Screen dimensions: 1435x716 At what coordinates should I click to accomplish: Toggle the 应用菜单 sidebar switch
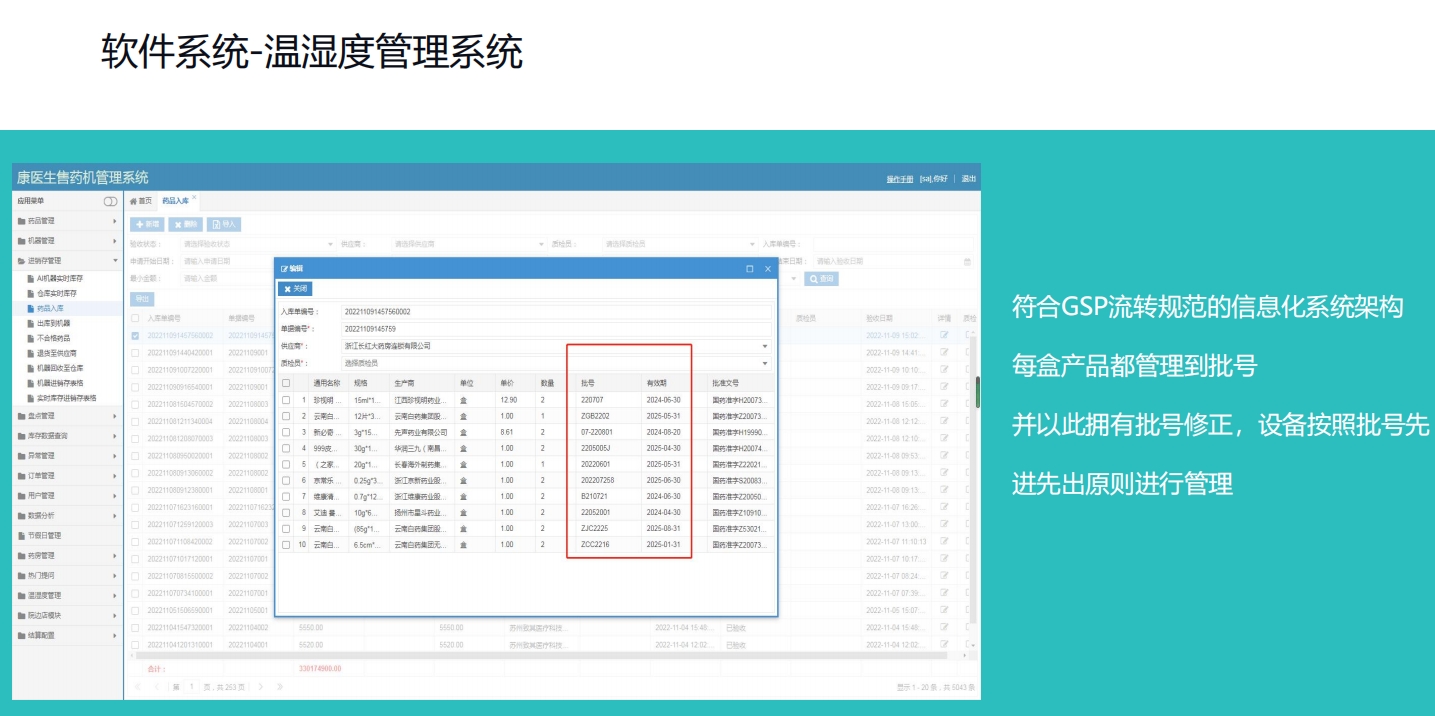point(110,201)
